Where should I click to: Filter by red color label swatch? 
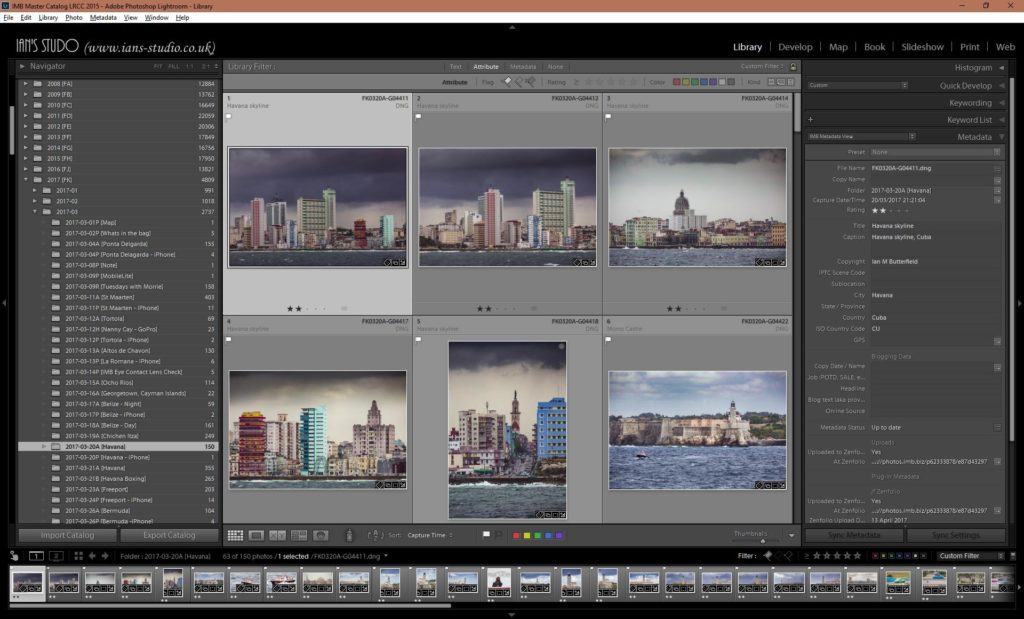click(677, 82)
